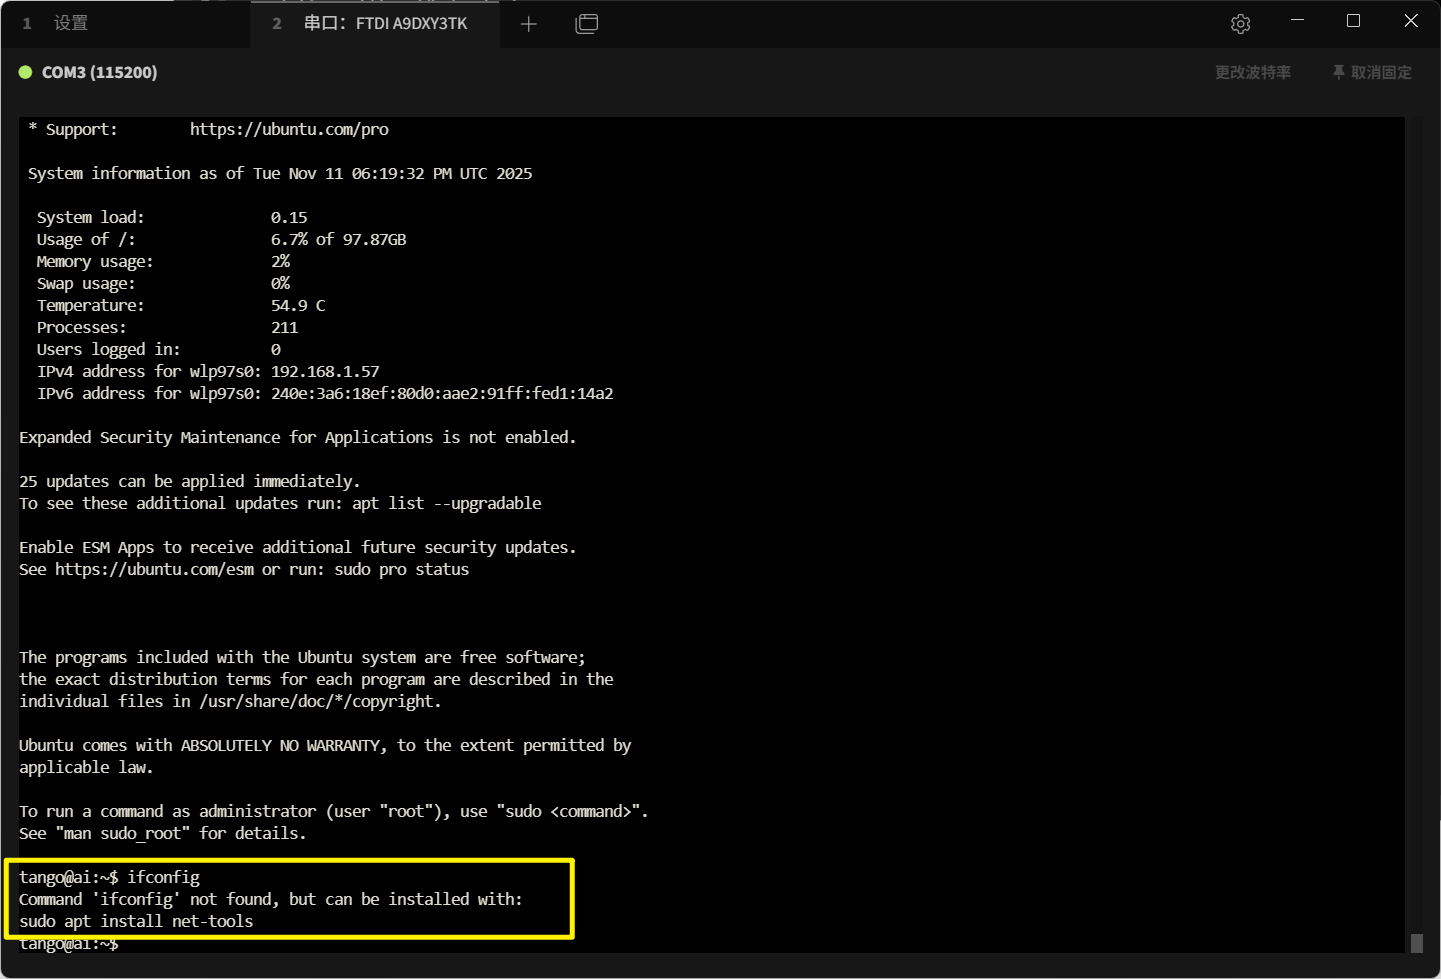Image resolution: width=1441 pixels, height=979 pixels.
Task: Click the IPv4 address 192.168.1.57
Action: click(x=325, y=371)
